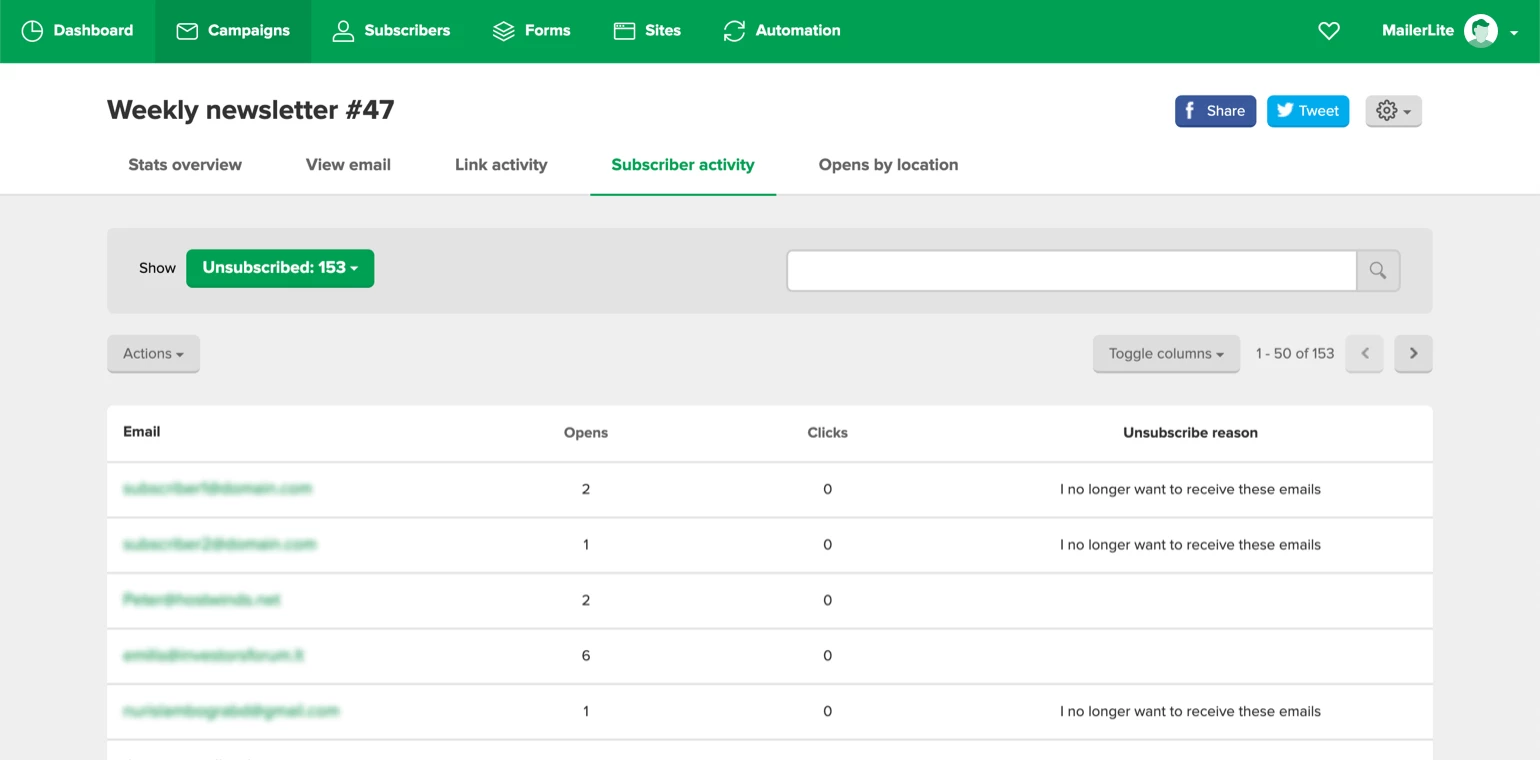Expand the Toggle columns dropdown

(x=1166, y=354)
